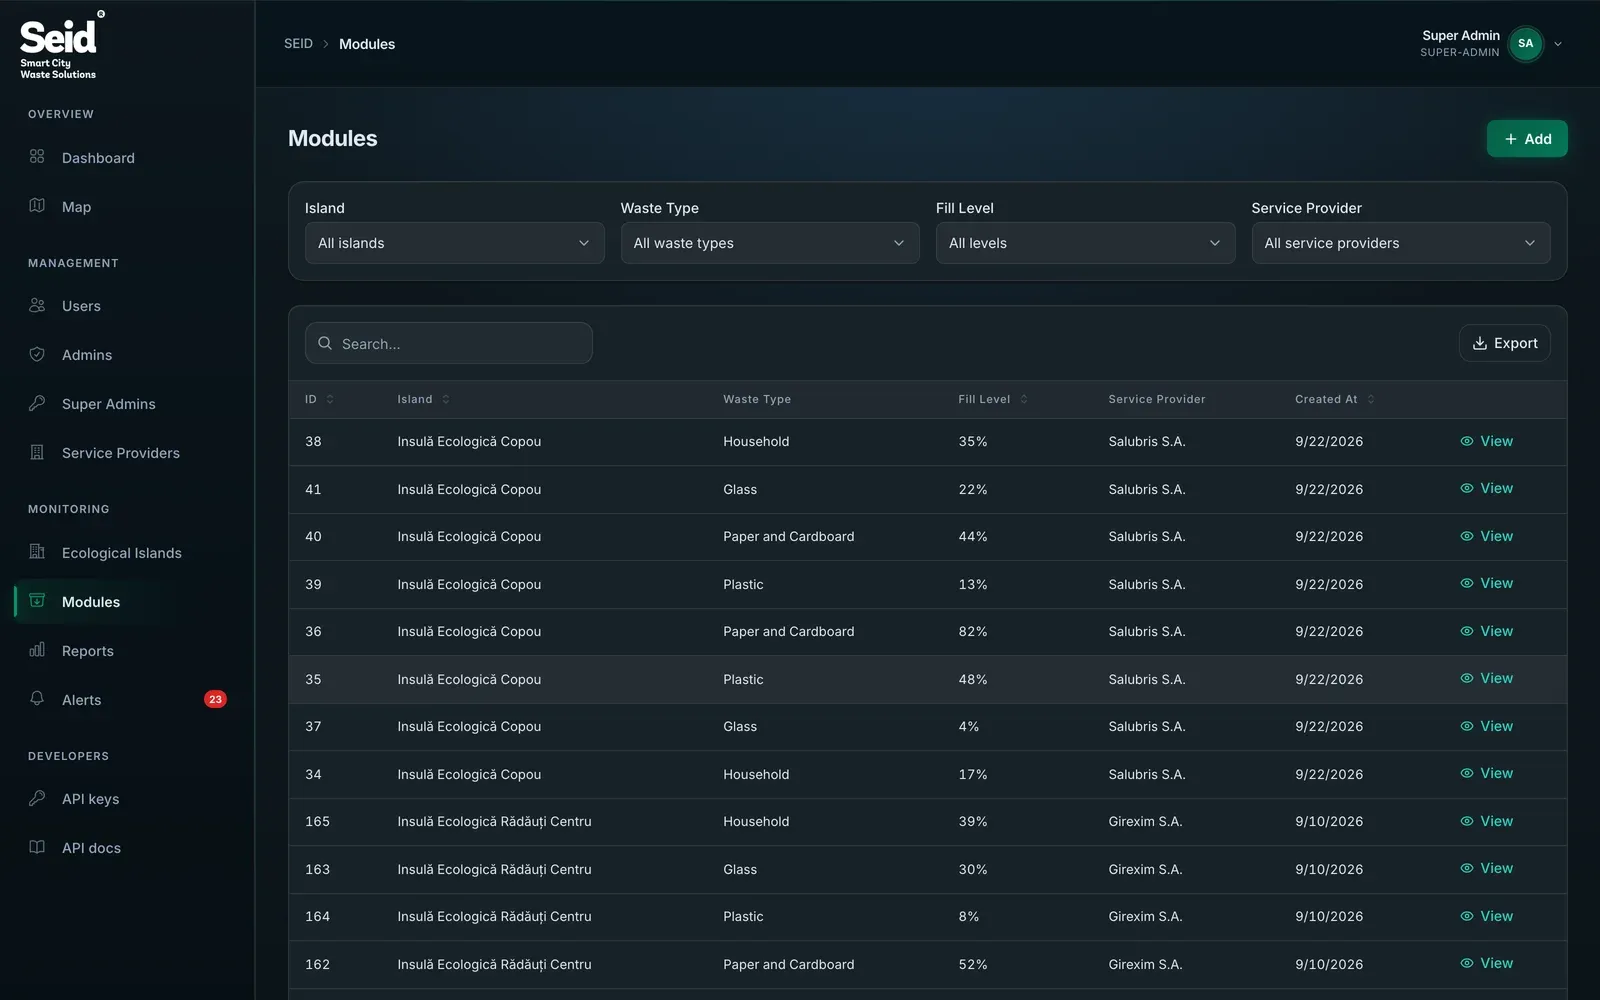Click the API keys key icon
1600x1000 pixels.
pyautogui.click(x=37, y=798)
